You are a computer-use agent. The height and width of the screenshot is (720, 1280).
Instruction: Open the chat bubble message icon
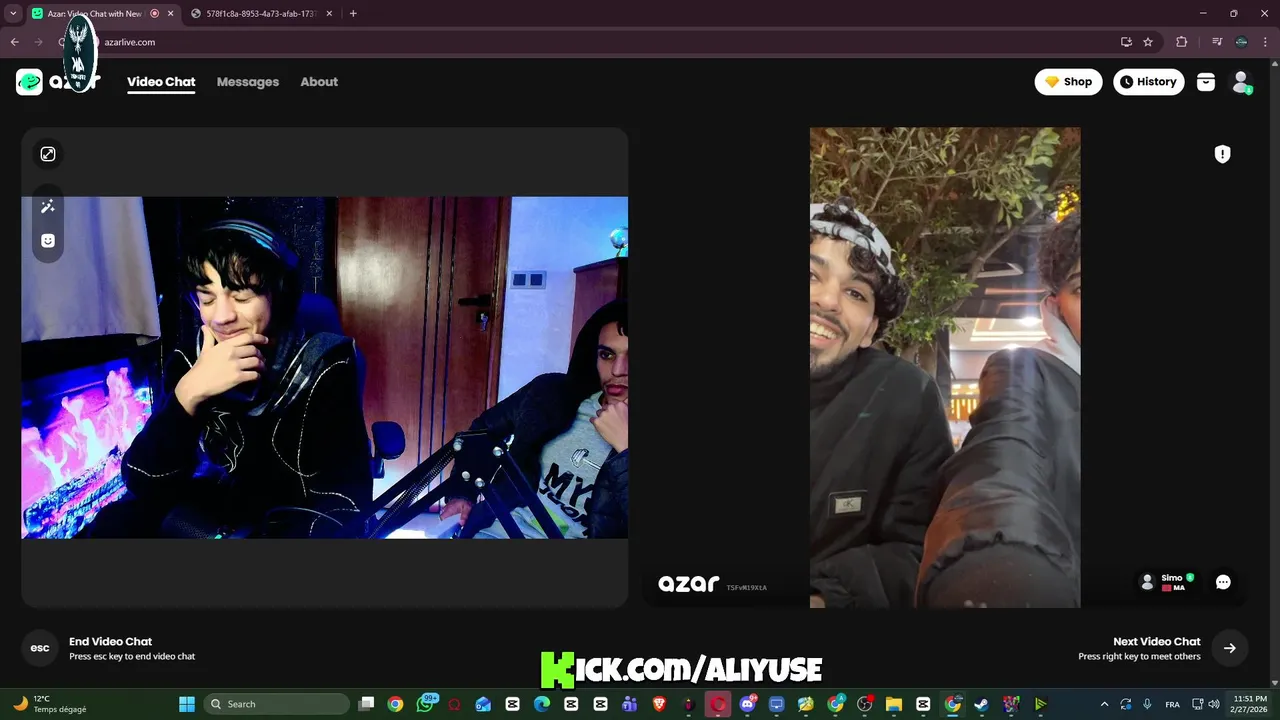click(1223, 582)
